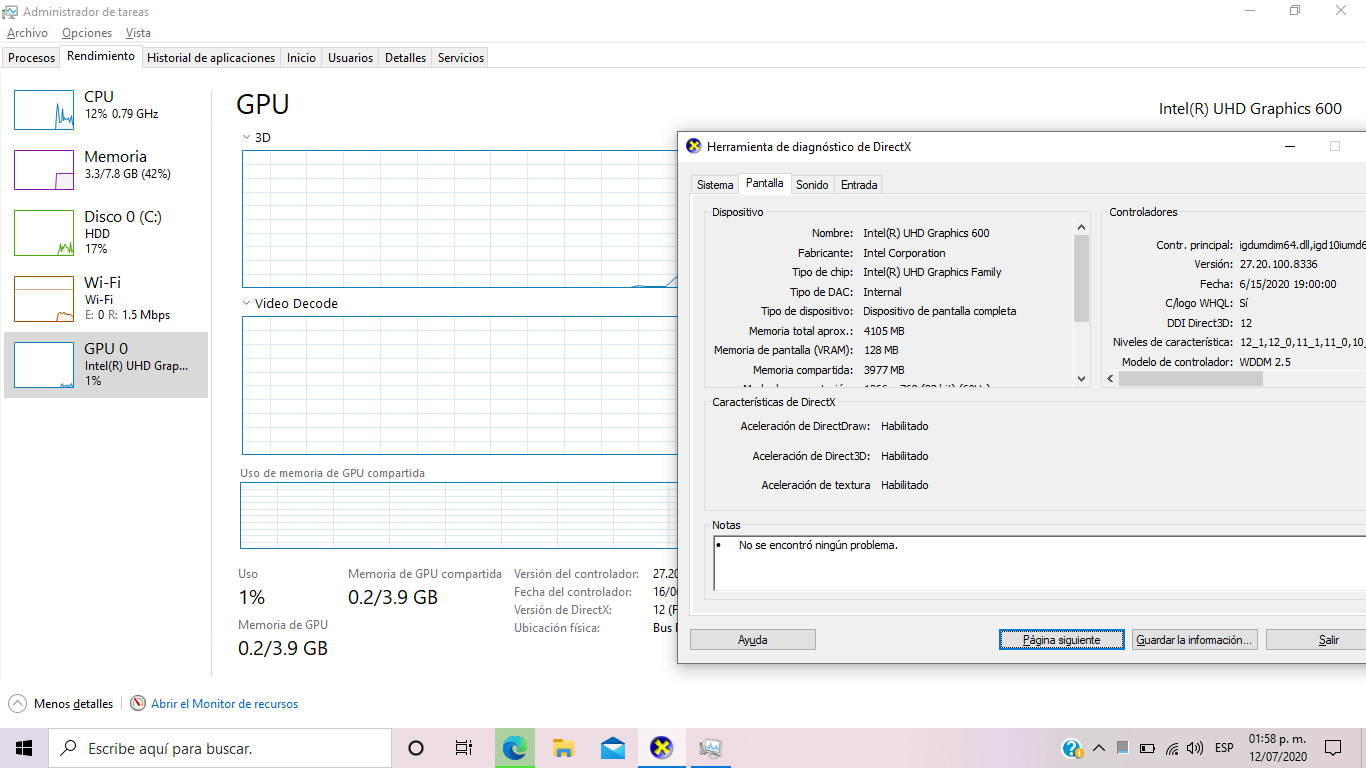Switch to the Inicio tab
This screenshot has width=1366, height=768.
(301, 58)
